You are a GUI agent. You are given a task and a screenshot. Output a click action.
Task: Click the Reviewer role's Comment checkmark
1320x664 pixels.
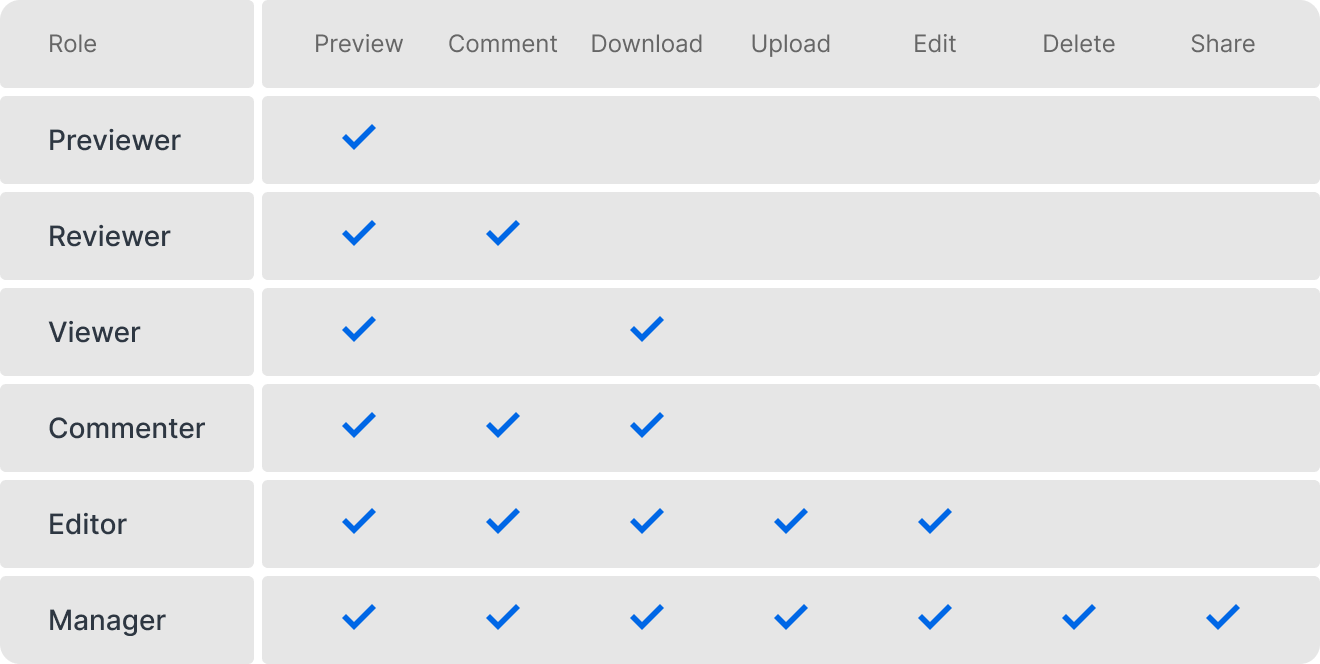coord(503,234)
